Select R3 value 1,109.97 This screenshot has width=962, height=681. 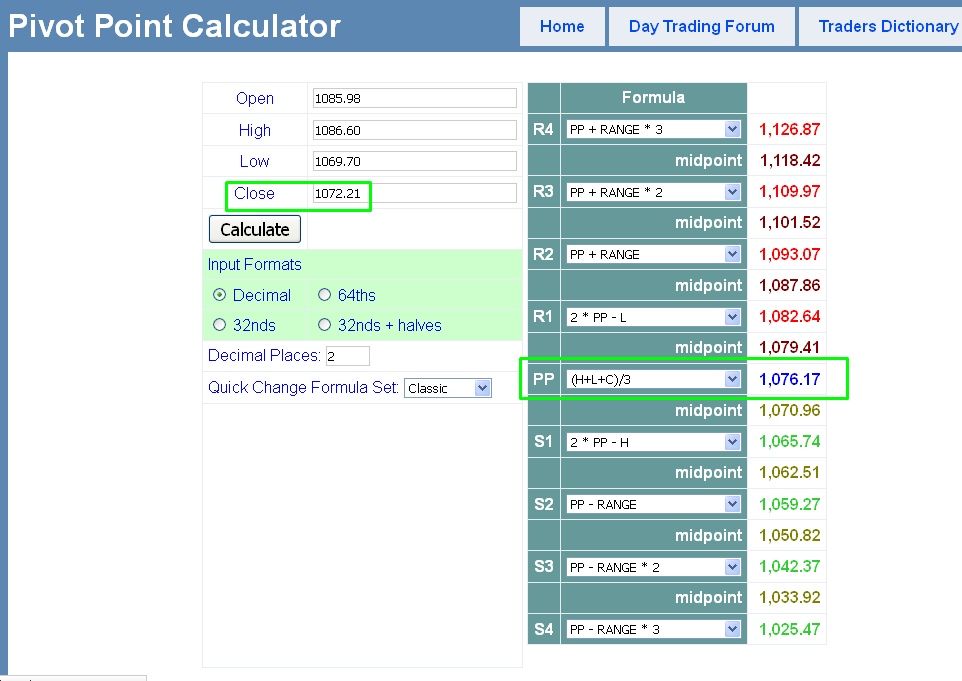[790, 191]
